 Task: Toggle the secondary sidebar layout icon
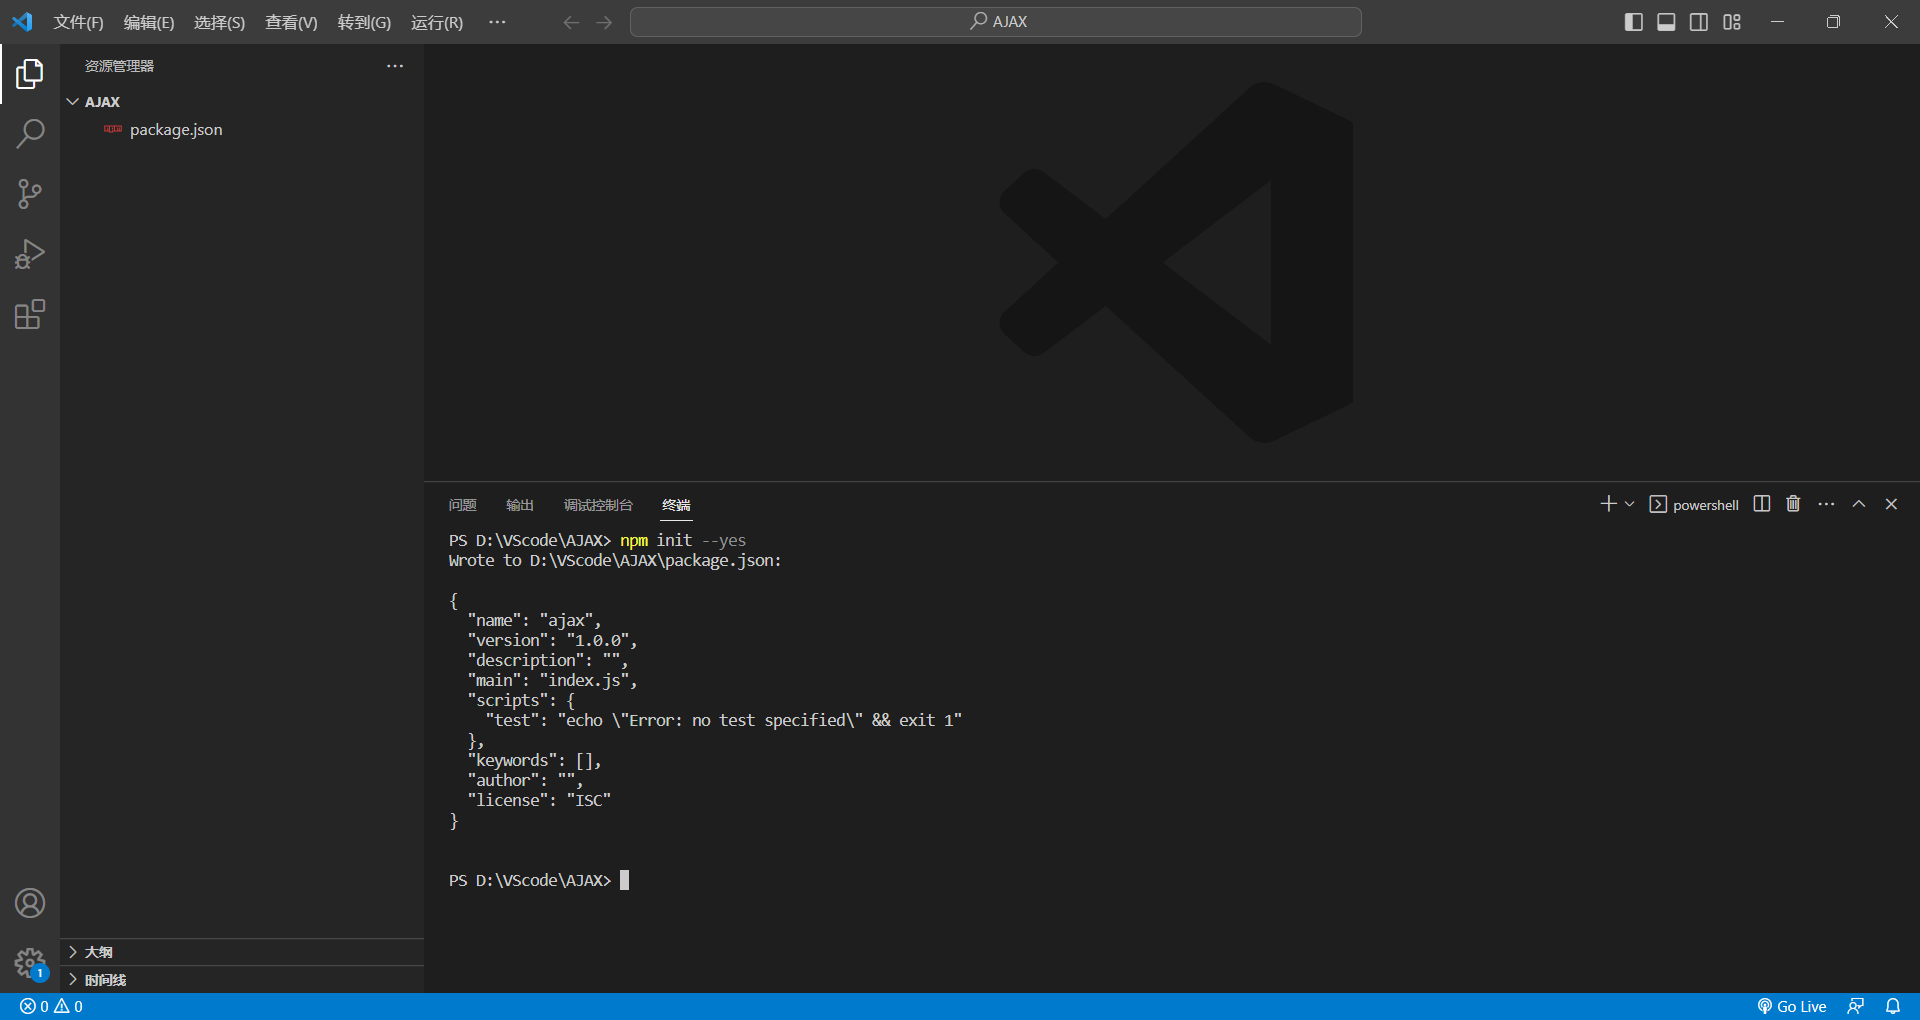[1699, 22]
